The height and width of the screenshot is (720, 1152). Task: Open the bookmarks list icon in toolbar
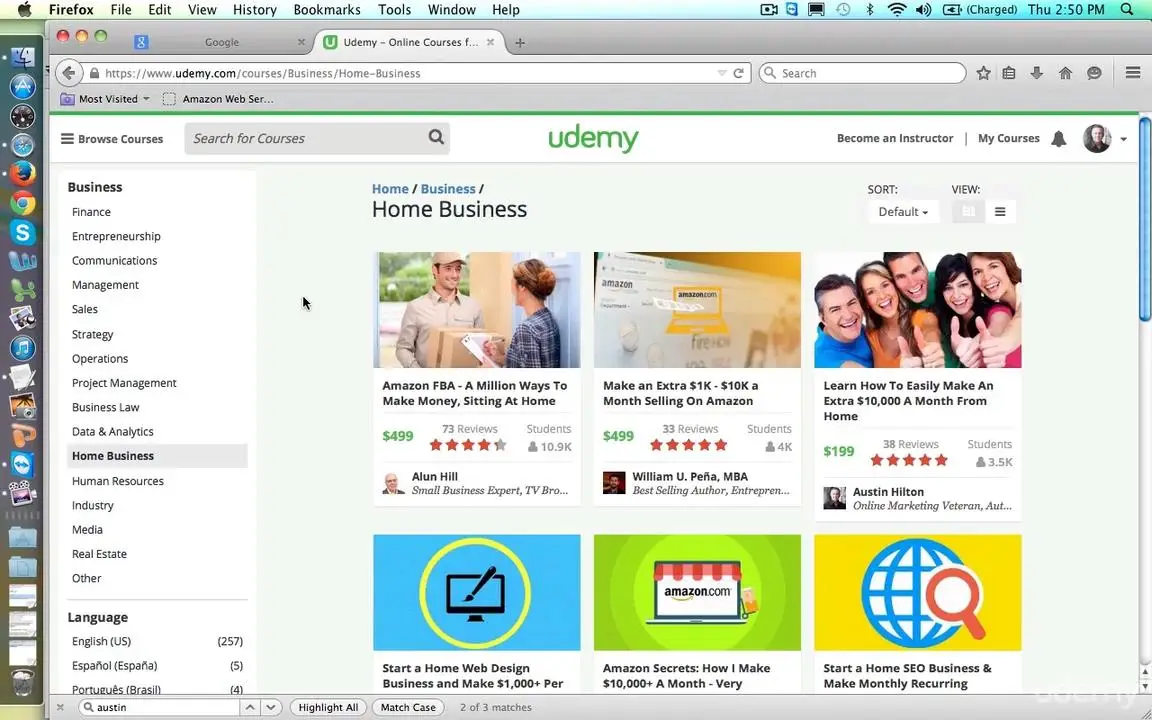click(x=1009, y=73)
